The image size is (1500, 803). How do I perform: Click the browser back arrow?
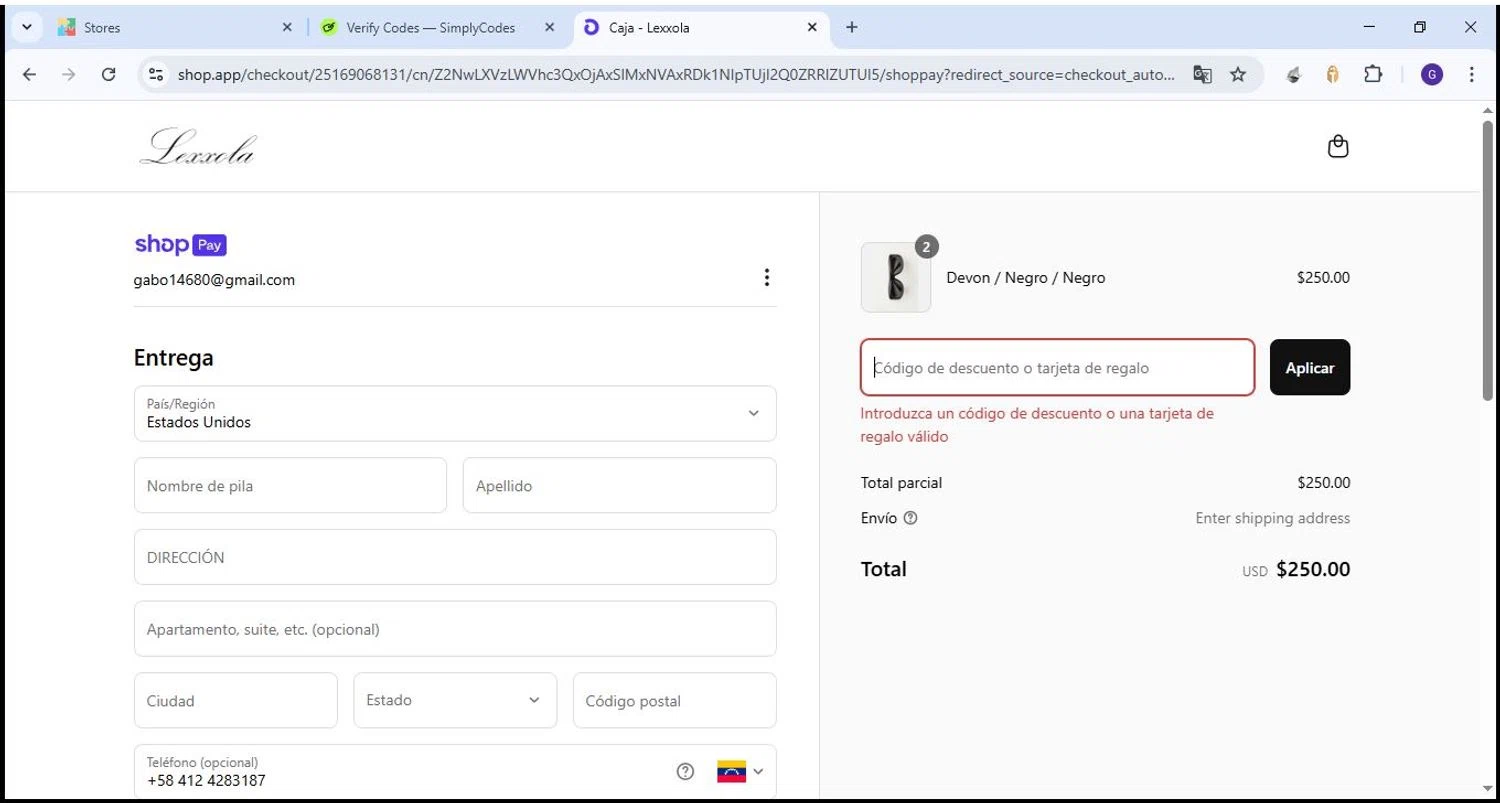29,74
